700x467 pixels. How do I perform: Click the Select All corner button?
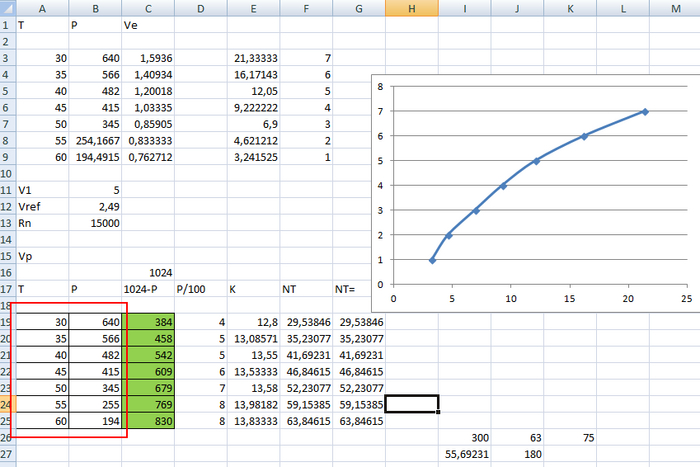coord(8,8)
